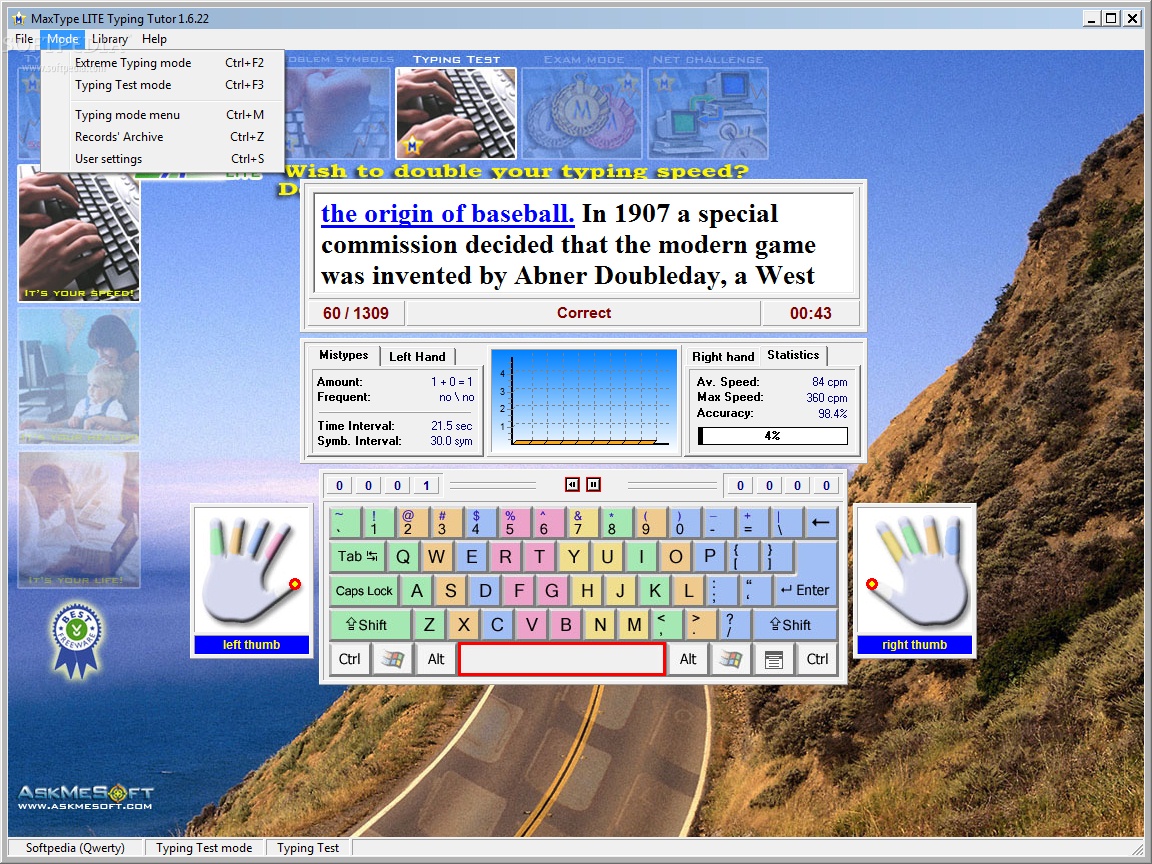Screen dimensions: 1152x864
Task: Click the It's Your Health image
Action: [79, 376]
